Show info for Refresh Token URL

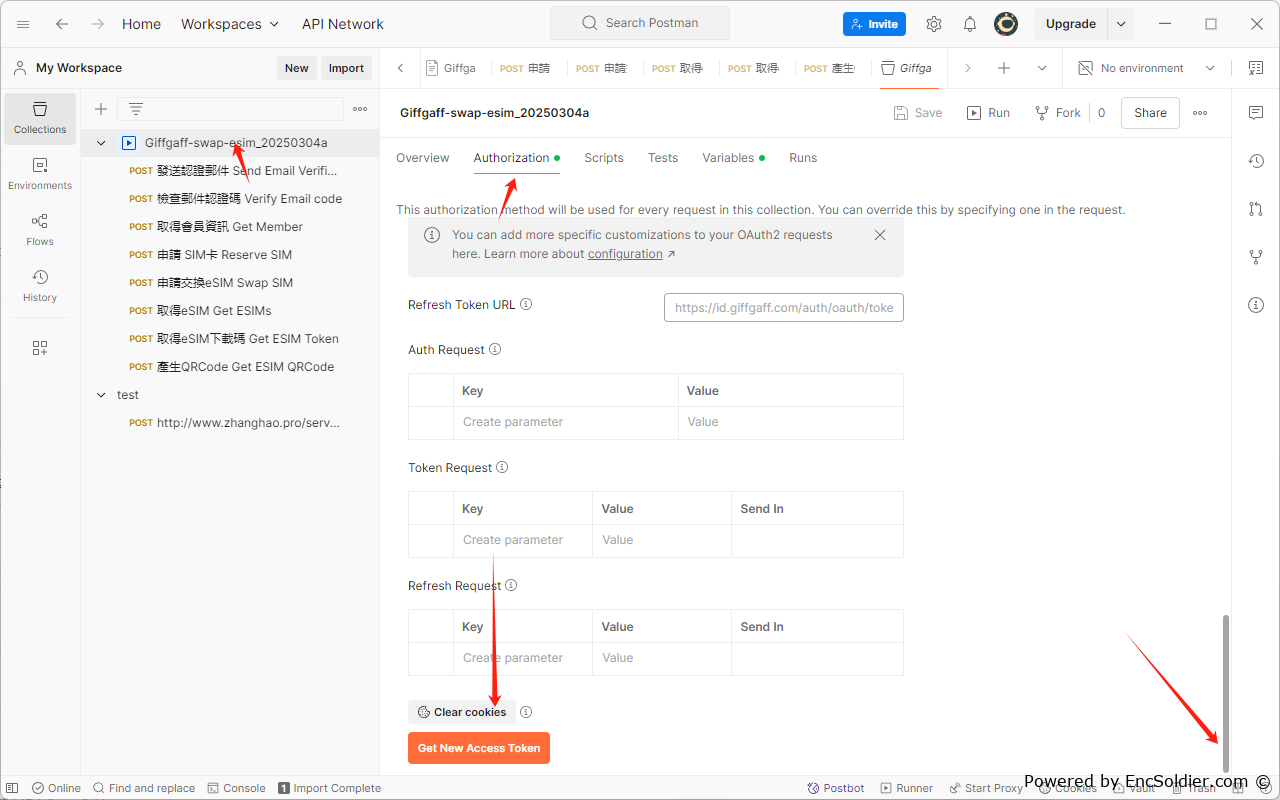pyautogui.click(x=526, y=304)
